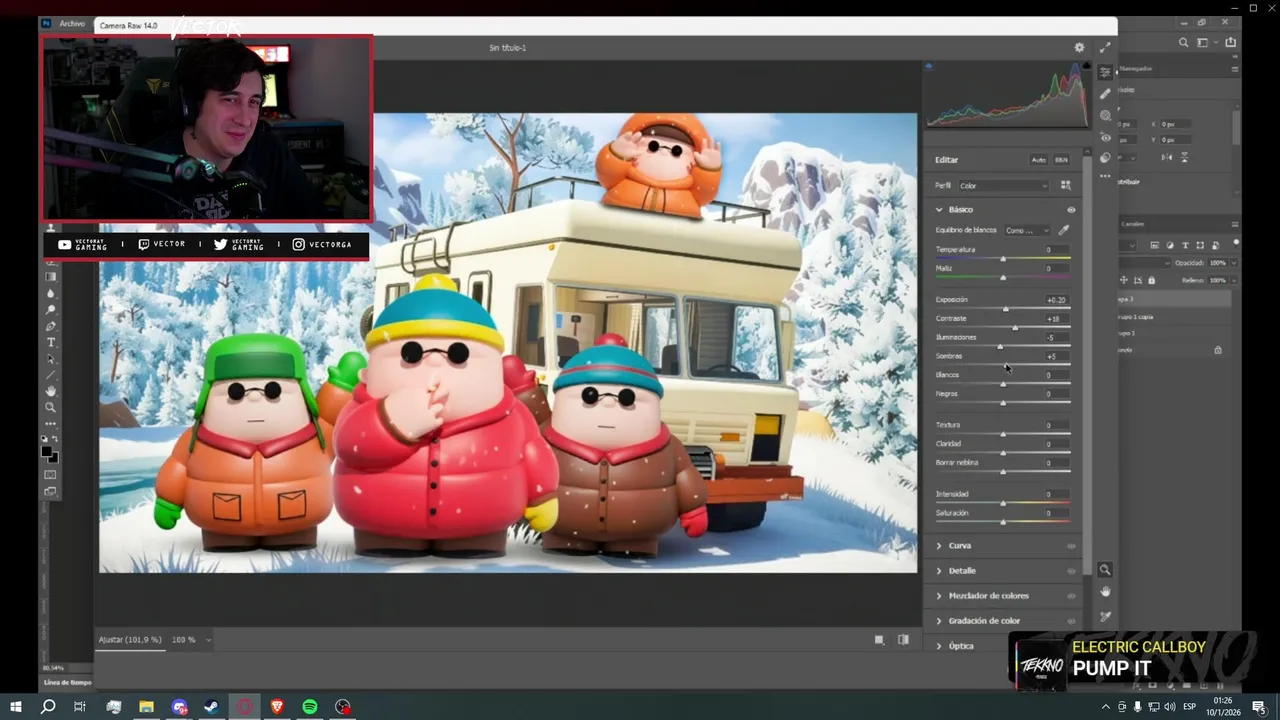This screenshot has width=1280, height=720.
Task: Toggle highlight clipping warning on histogram
Action: click(x=1086, y=67)
